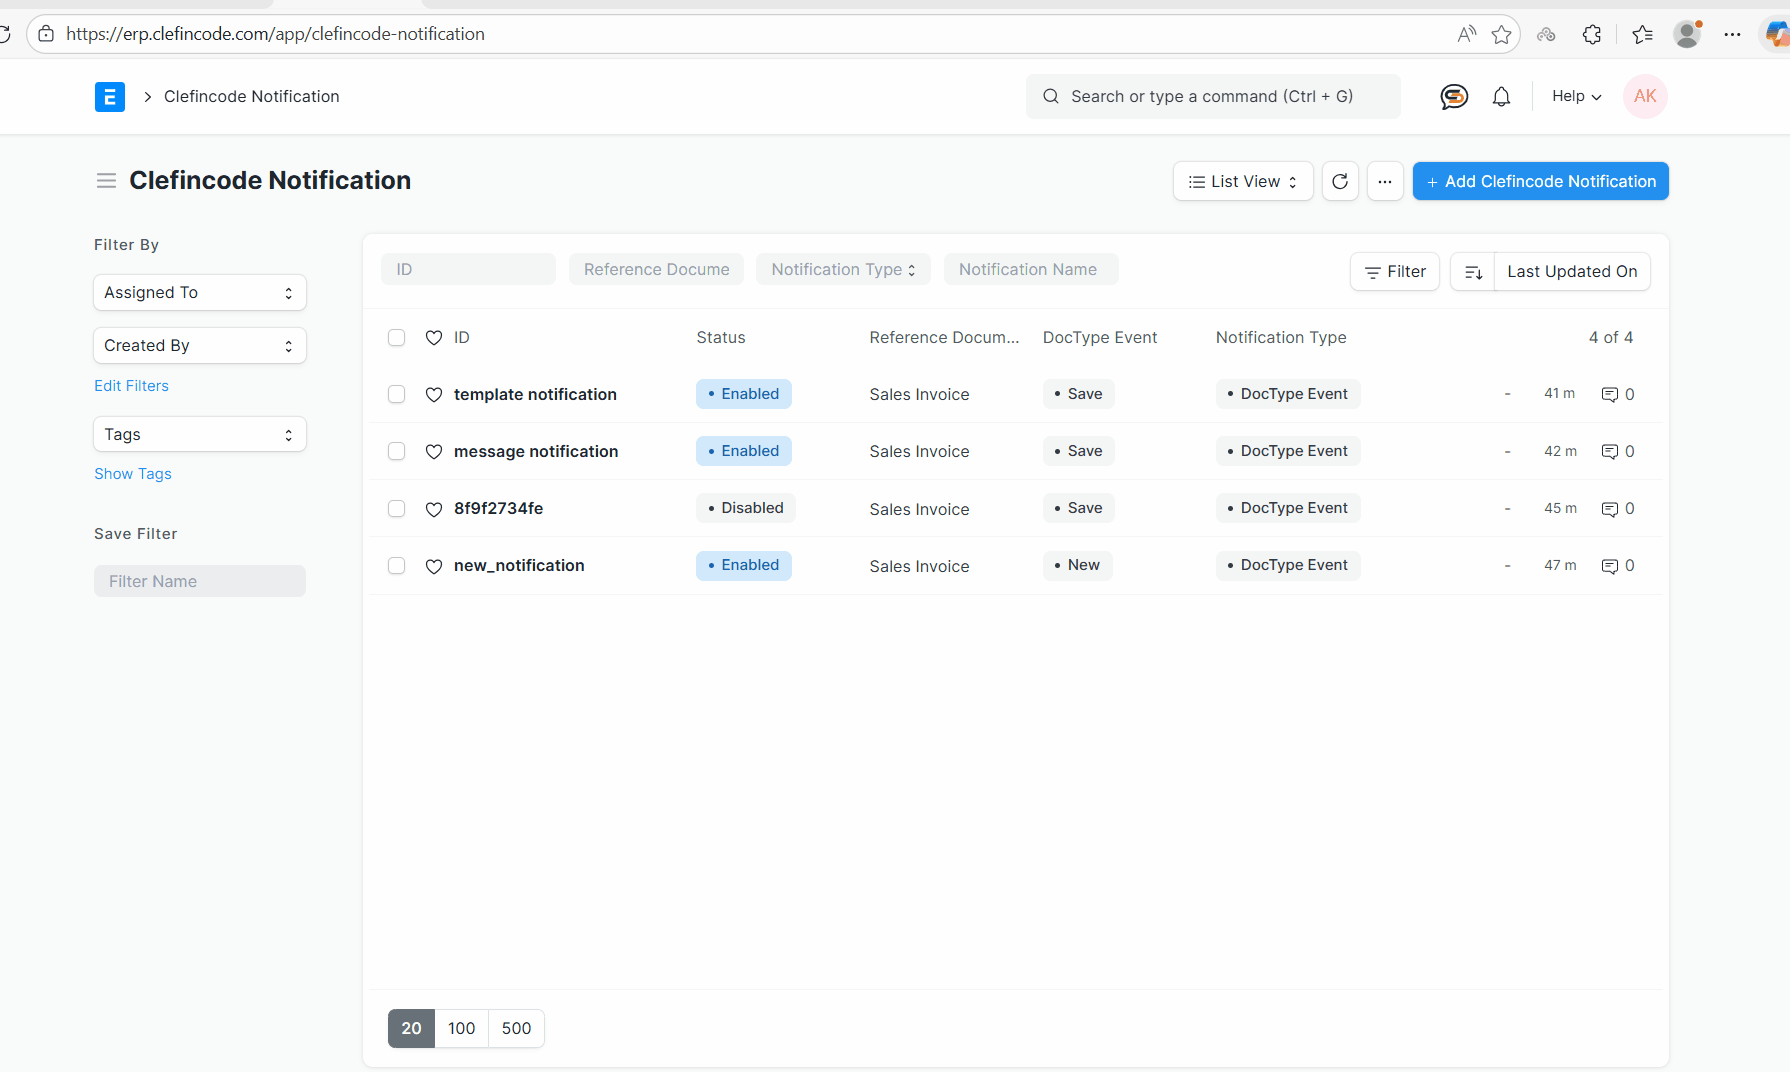Mark new_notification as favorite with the heart
This screenshot has height=1072, width=1790.
(x=433, y=565)
